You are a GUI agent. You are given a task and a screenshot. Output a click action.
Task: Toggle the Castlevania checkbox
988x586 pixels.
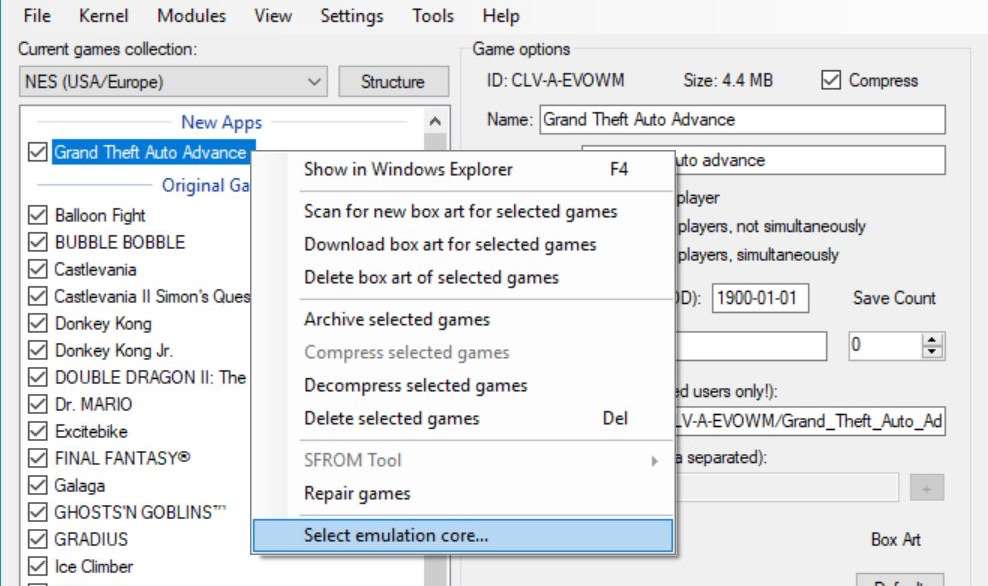(38, 269)
